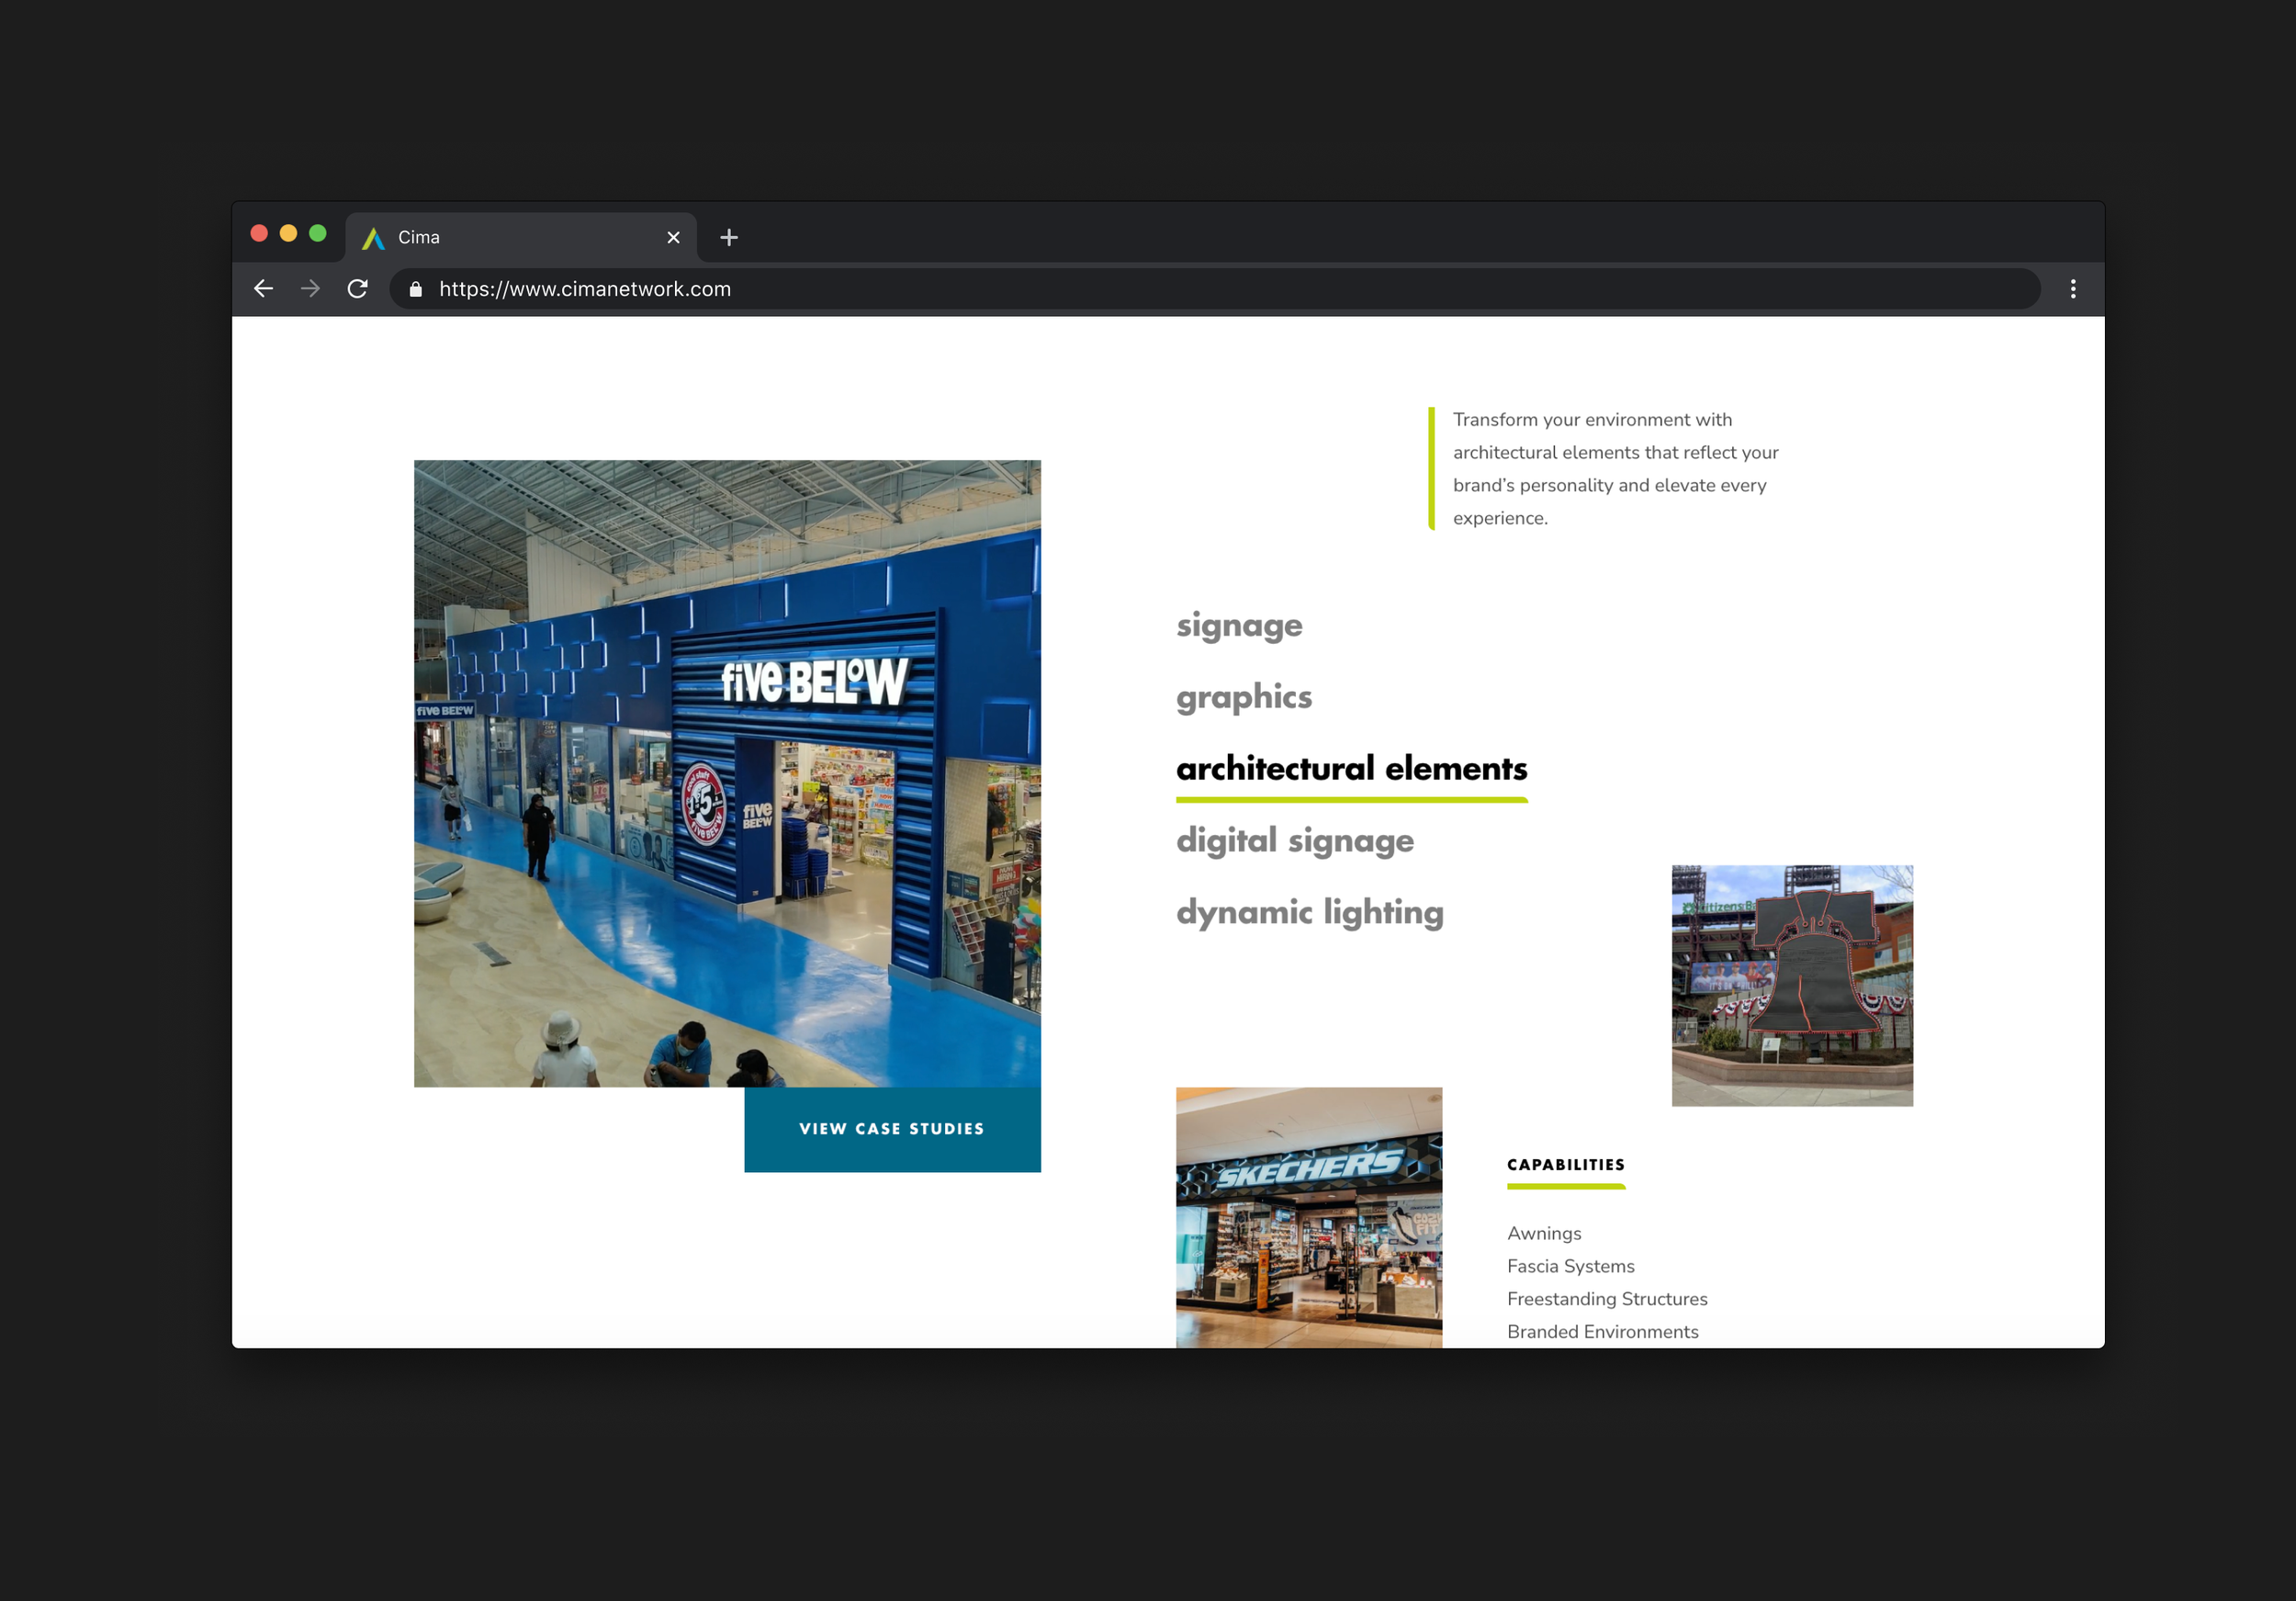
Task: Select the architectural elements category
Action: (1351, 769)
